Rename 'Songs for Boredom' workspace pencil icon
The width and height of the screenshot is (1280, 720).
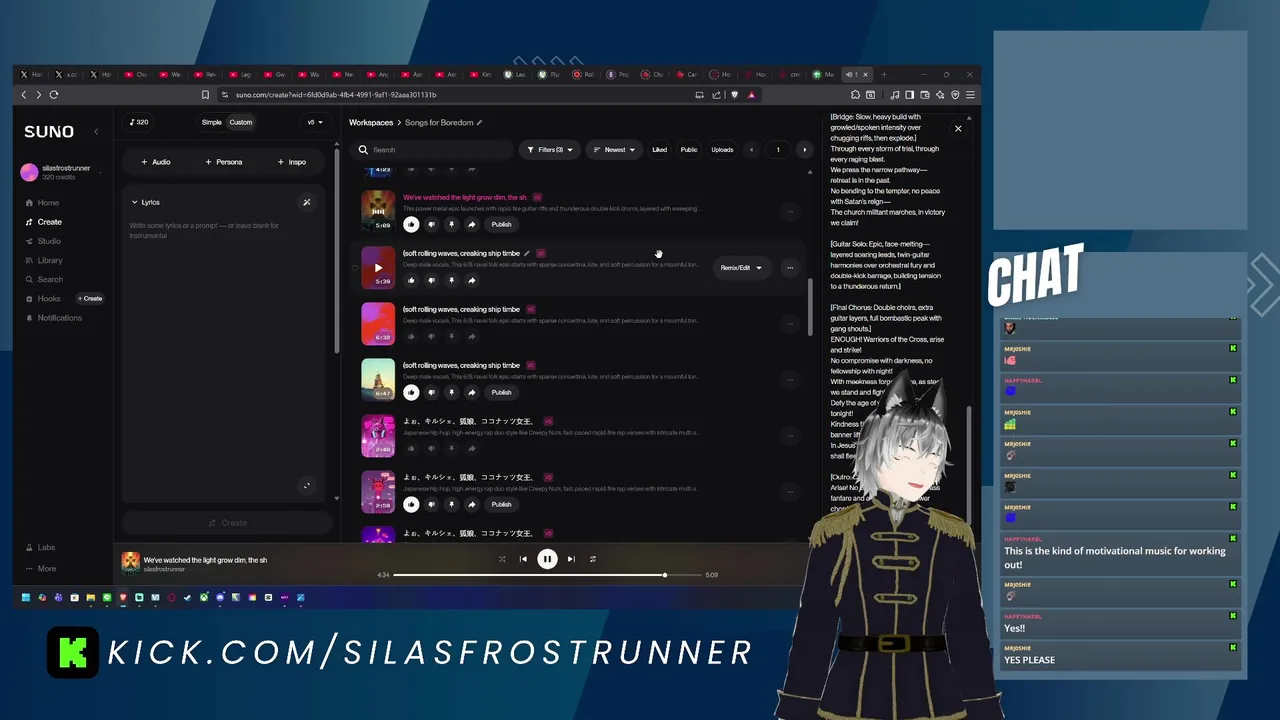pyautogui.click(x=479, y=122)
